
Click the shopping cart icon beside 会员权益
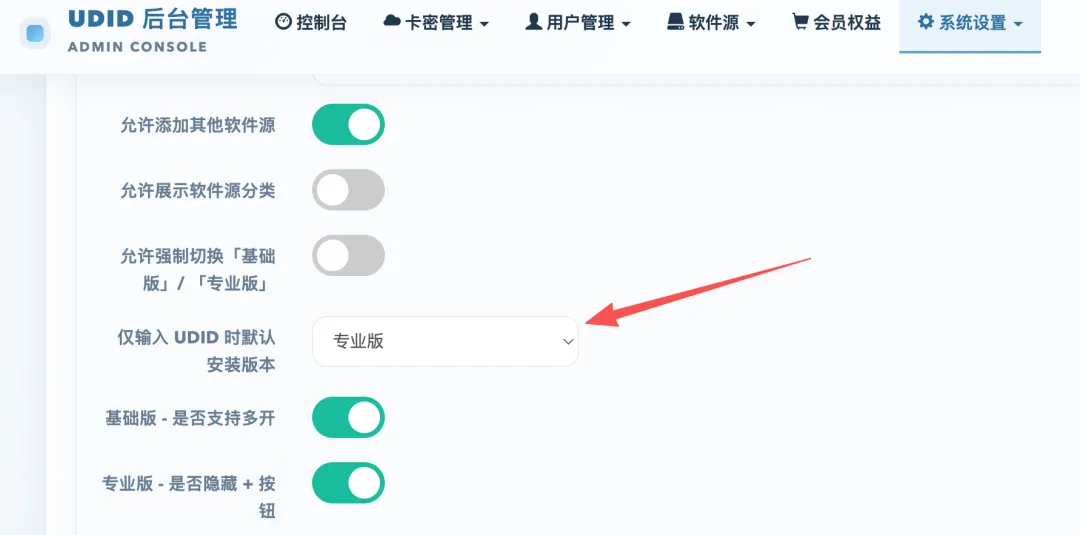click(800, 22)
